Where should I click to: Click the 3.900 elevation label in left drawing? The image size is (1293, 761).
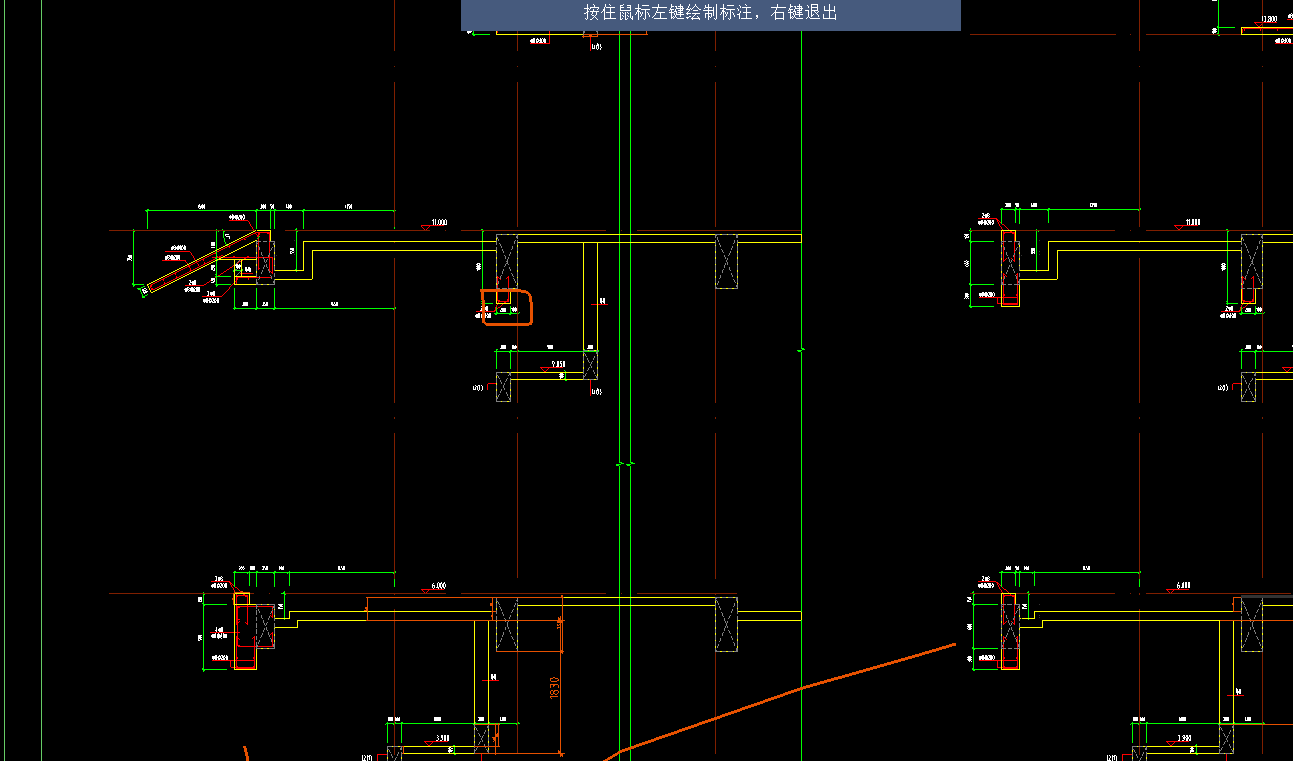(x=442, y=738)
